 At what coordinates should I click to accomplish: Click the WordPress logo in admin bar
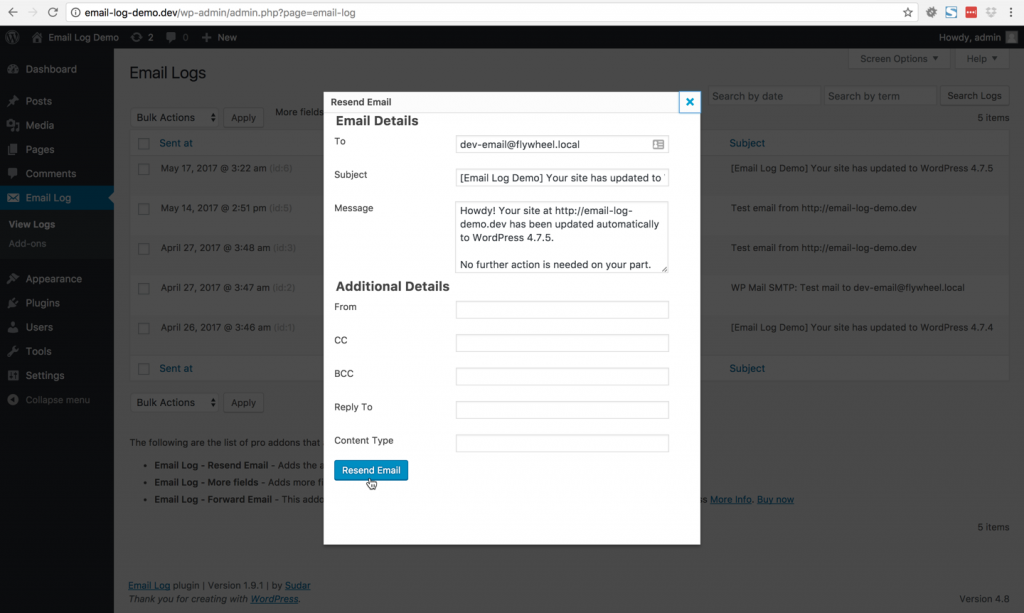[12, 37]
